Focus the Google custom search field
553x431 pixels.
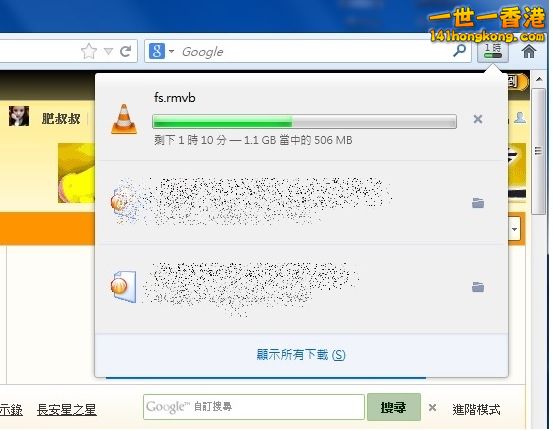[x=254, y=407]
